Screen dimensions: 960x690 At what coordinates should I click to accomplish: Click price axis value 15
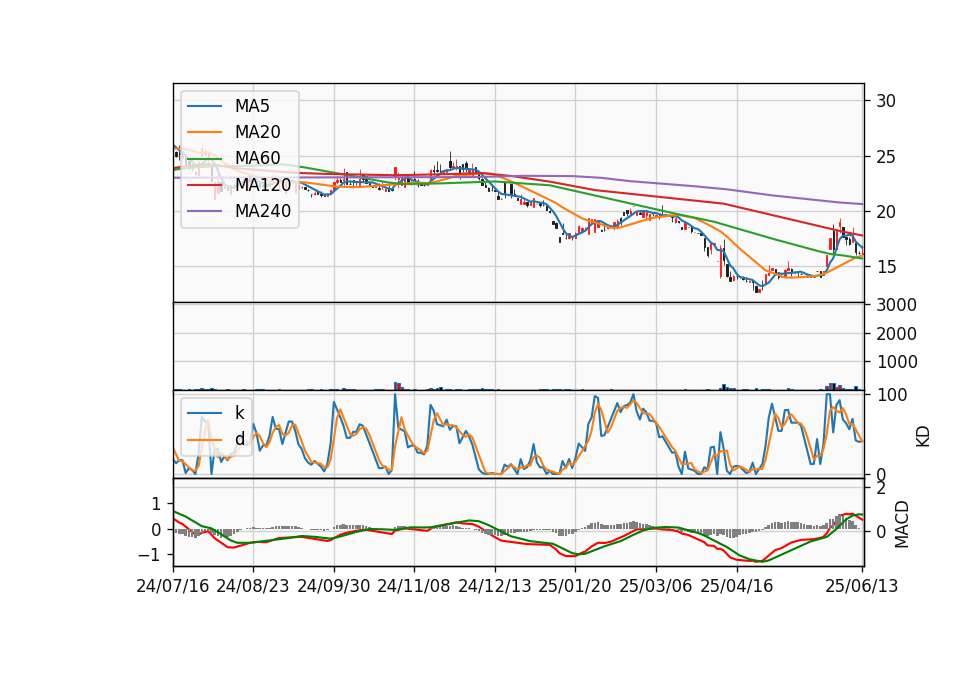tap(885, 267)
